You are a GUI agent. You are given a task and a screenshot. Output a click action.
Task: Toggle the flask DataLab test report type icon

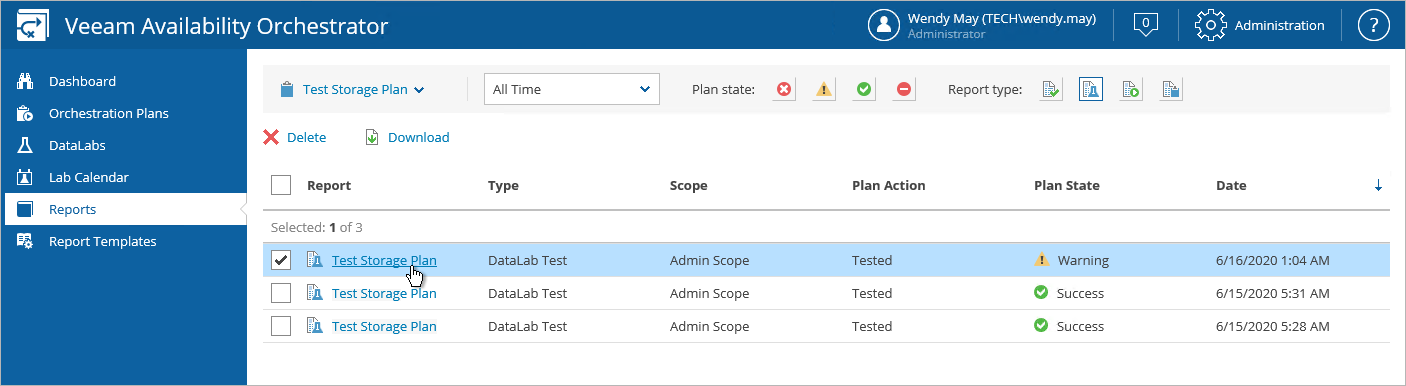click(1091, 89)
